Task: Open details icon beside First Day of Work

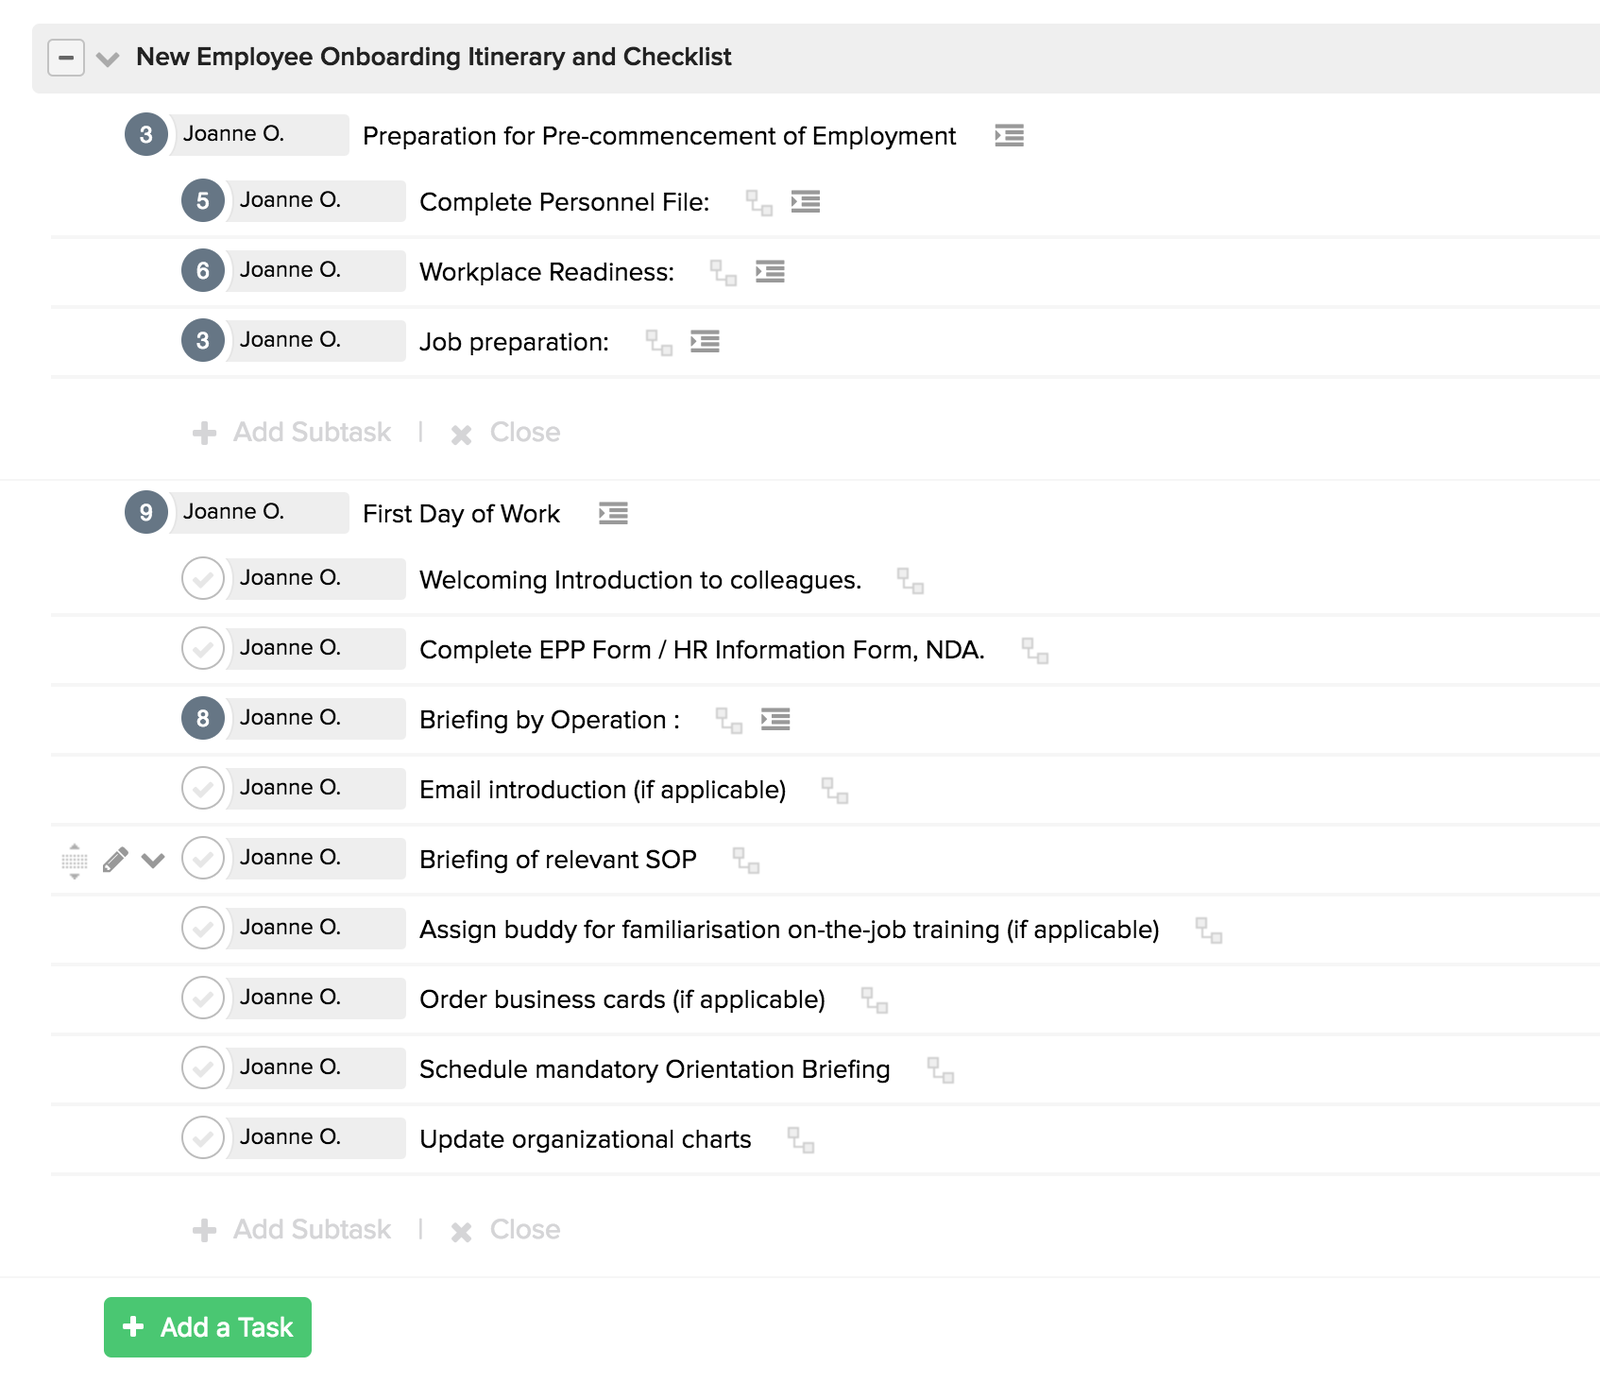Action: [x=613, y=513]
